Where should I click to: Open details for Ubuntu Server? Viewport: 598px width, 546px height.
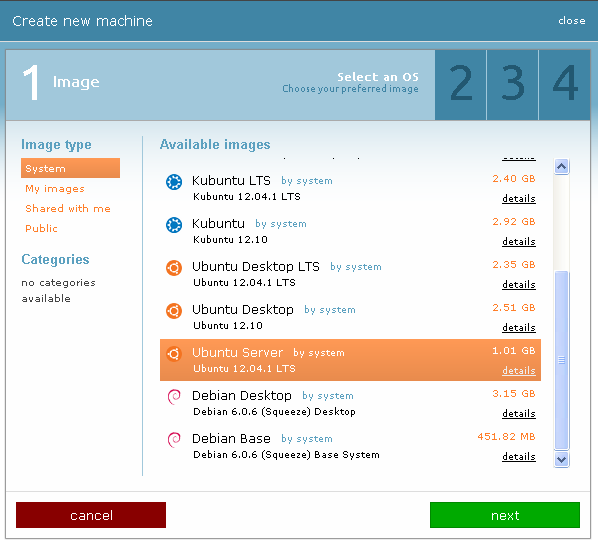(x=519, y=371)
